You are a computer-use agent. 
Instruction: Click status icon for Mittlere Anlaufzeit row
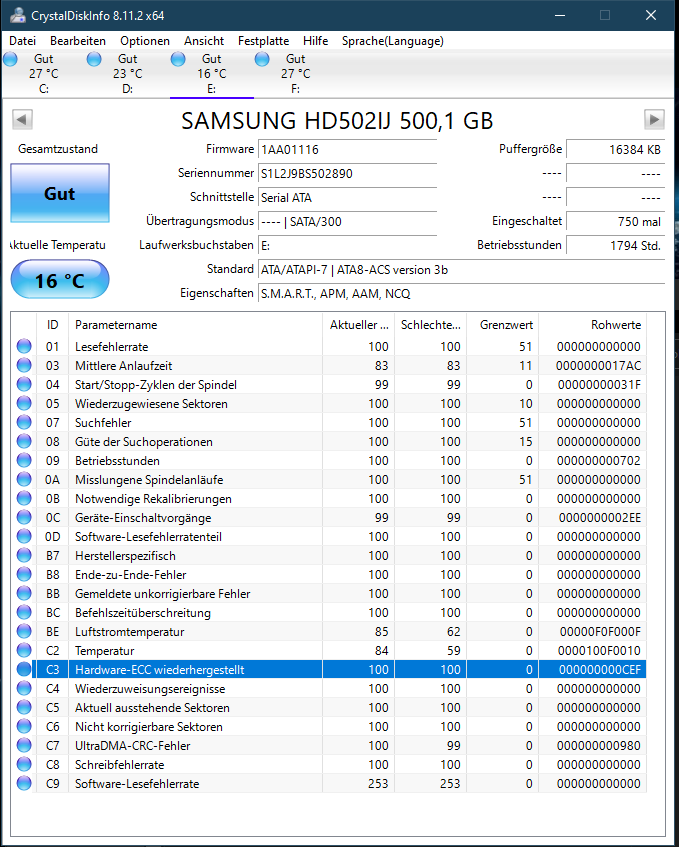pos(24,365)
